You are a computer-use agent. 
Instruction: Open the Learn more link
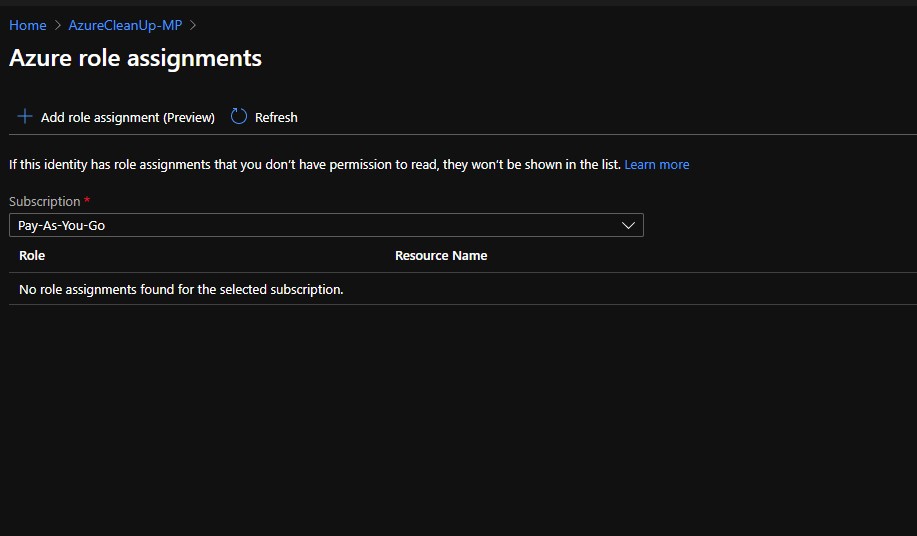[657, 165]
